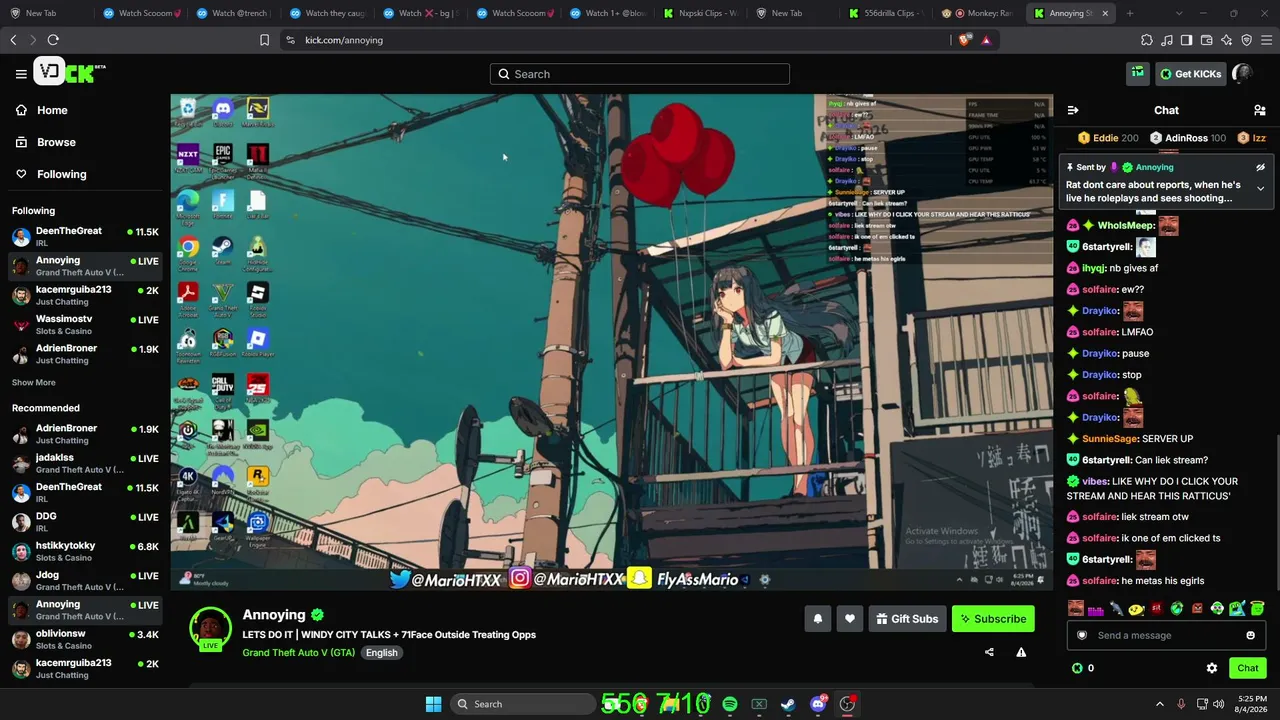Screen dimensions: 1280x720
Task: Click the Grand Theft Auto V category link
Action: click(x=298, y=653)
